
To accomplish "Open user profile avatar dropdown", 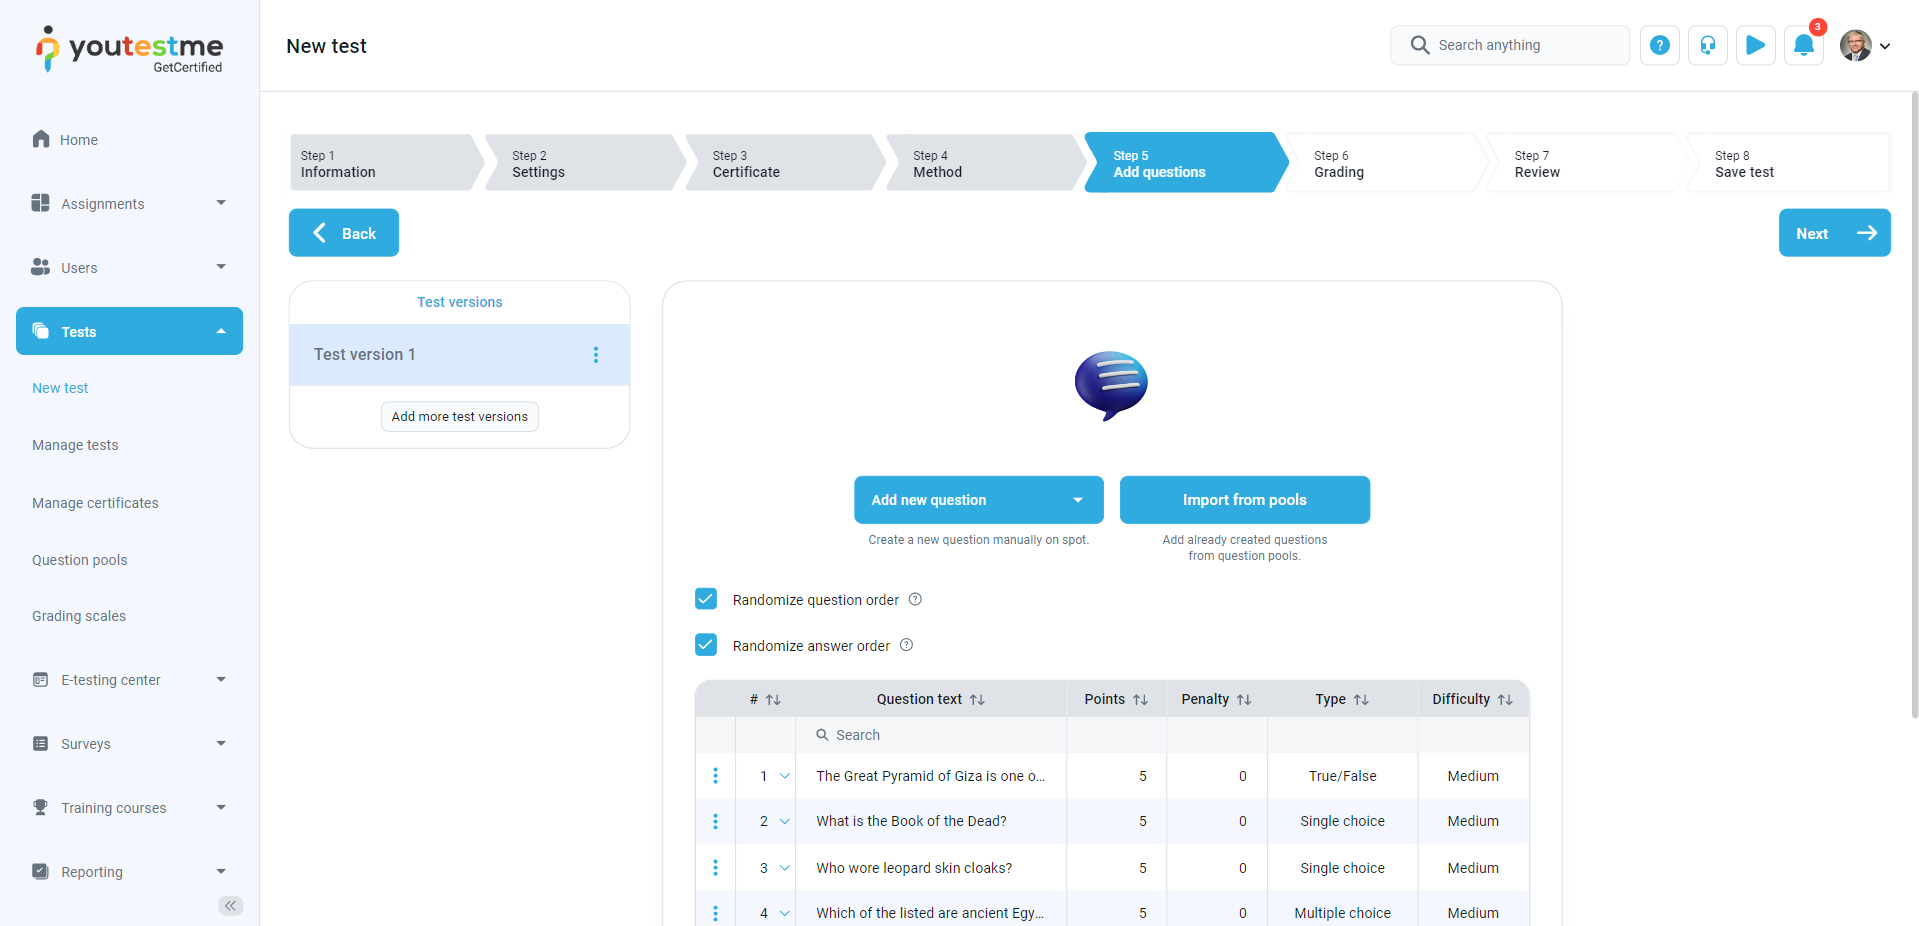I will click(x=1865, y=45).
